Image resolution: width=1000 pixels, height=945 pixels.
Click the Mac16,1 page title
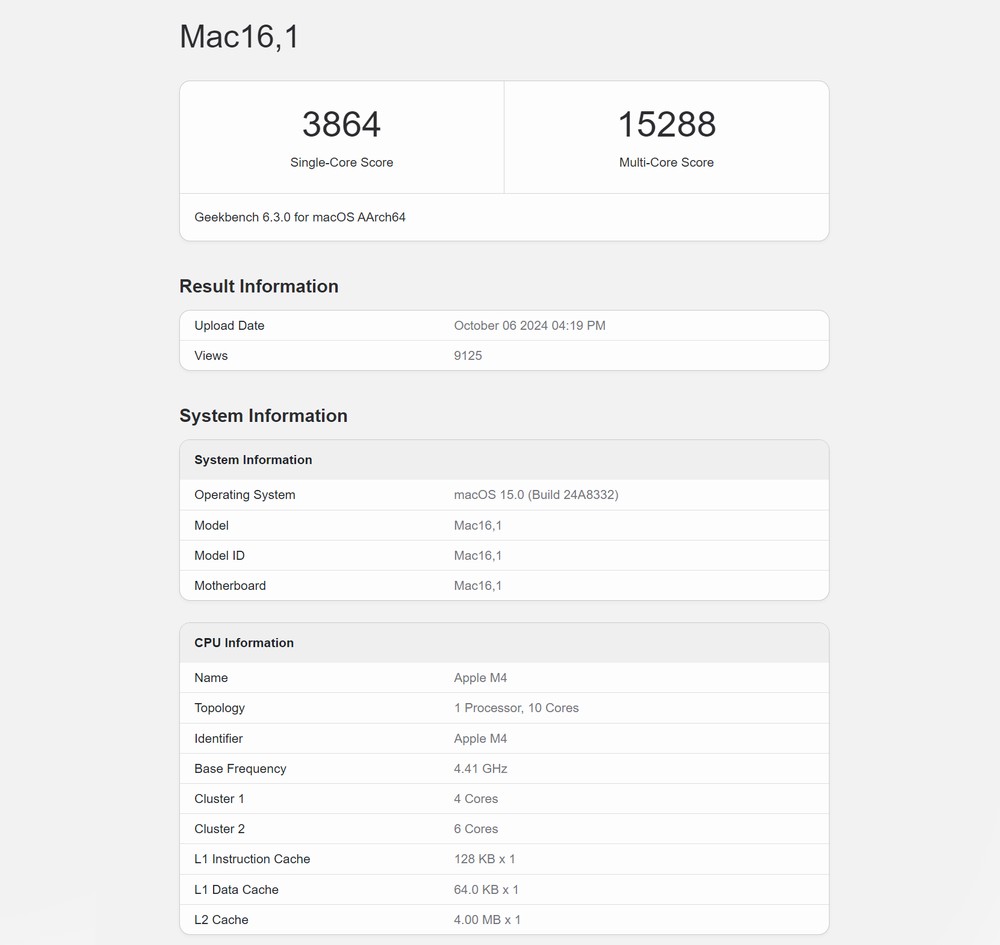click(239, 37)
